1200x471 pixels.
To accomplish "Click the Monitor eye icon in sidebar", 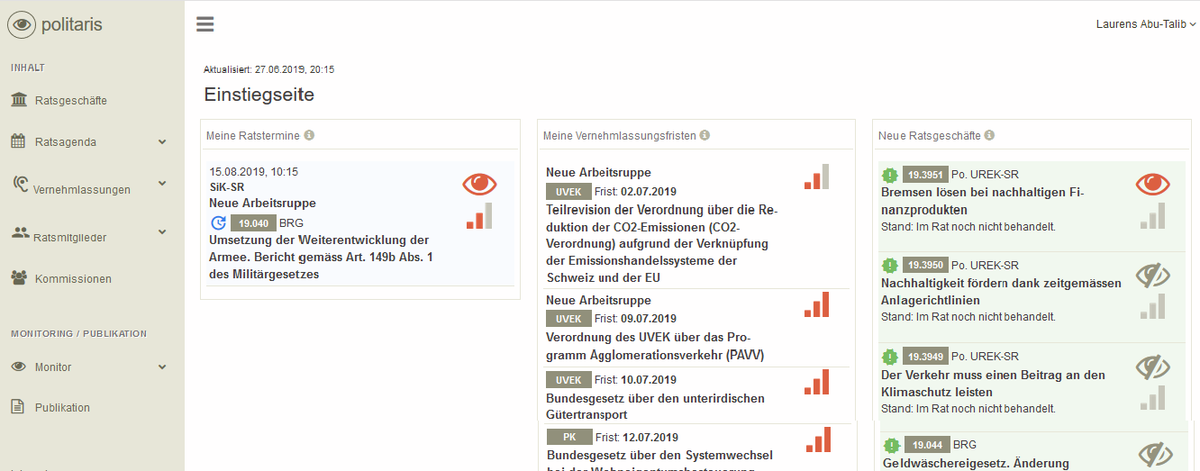I will pos(18,367).
